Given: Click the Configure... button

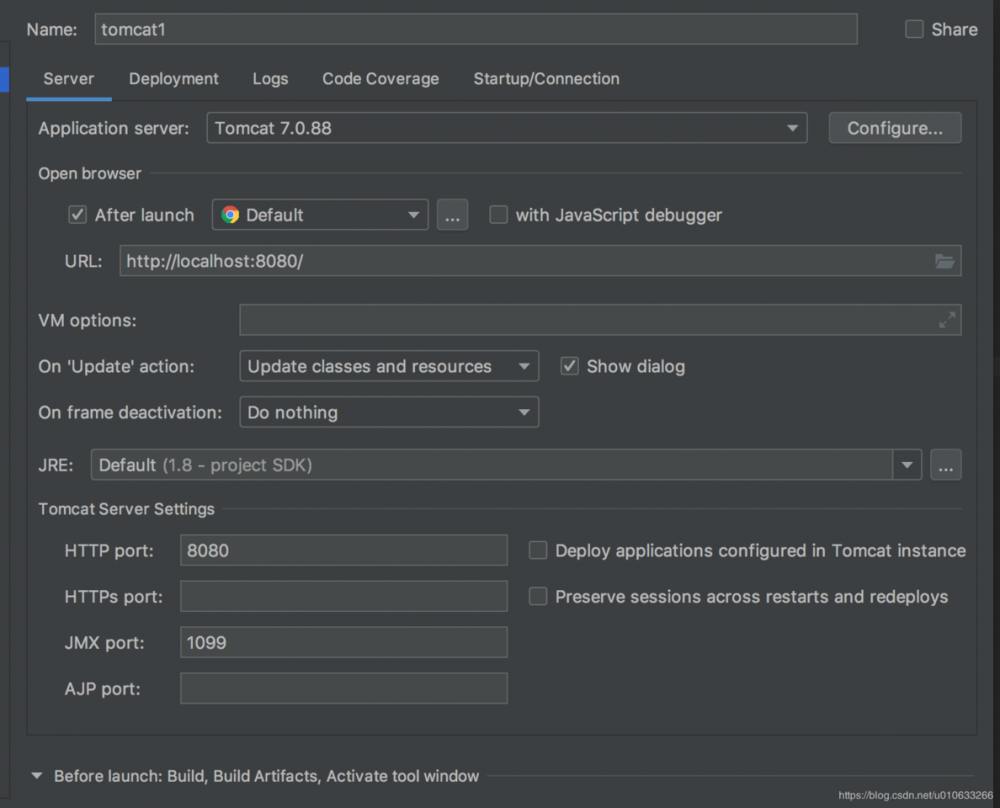Looking at the screenshot, I should tap(894, 127).
